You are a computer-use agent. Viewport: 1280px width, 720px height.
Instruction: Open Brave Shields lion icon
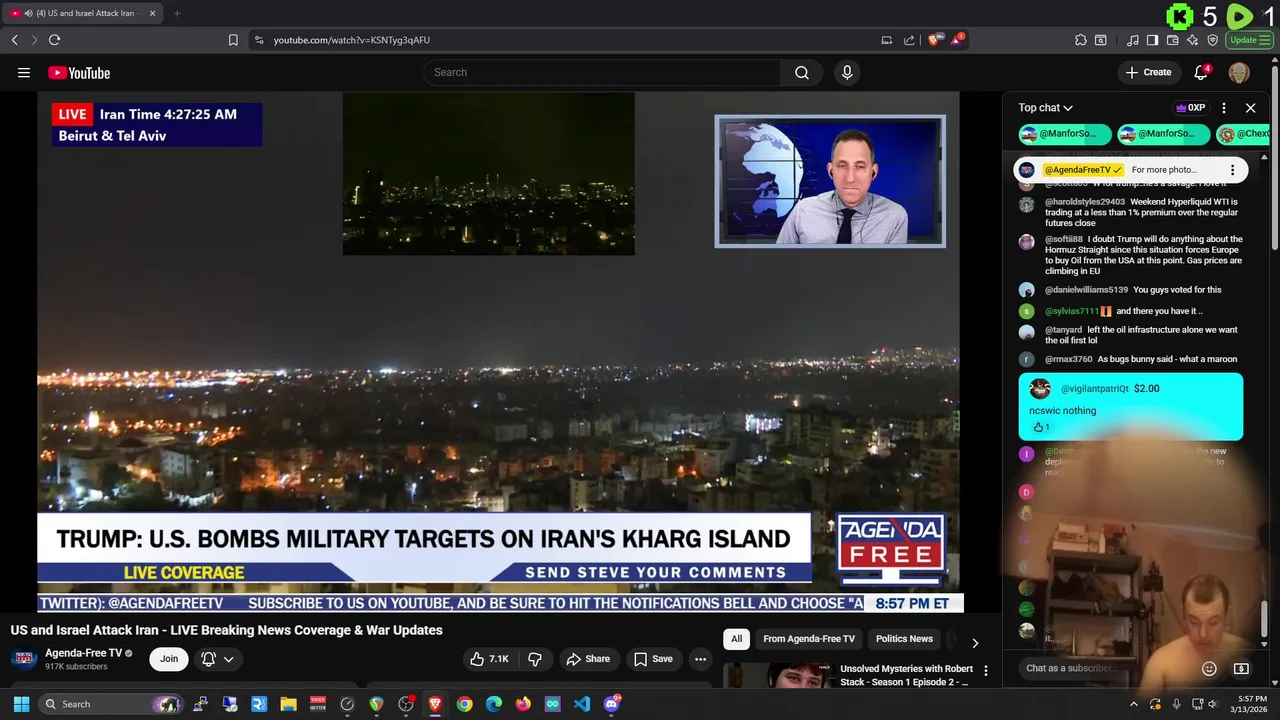point(934,40)
